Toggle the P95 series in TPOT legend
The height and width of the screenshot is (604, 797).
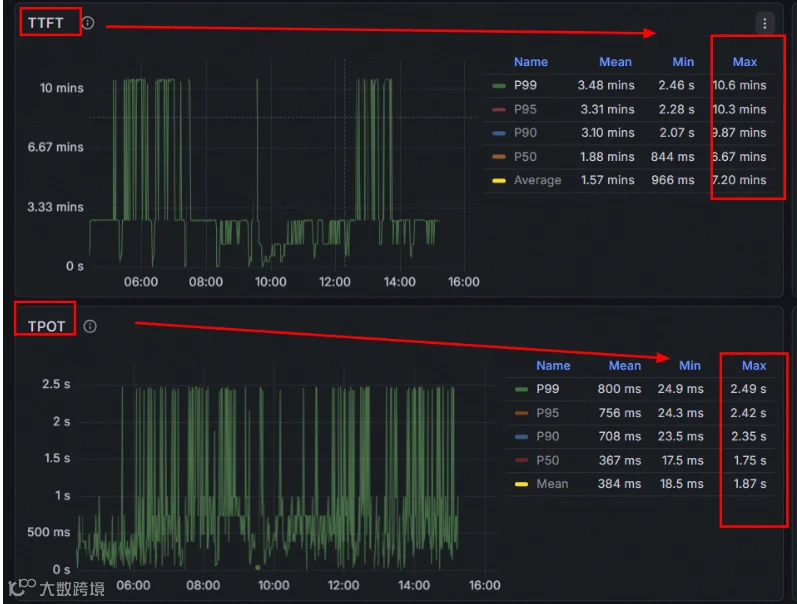pos(547,413)
